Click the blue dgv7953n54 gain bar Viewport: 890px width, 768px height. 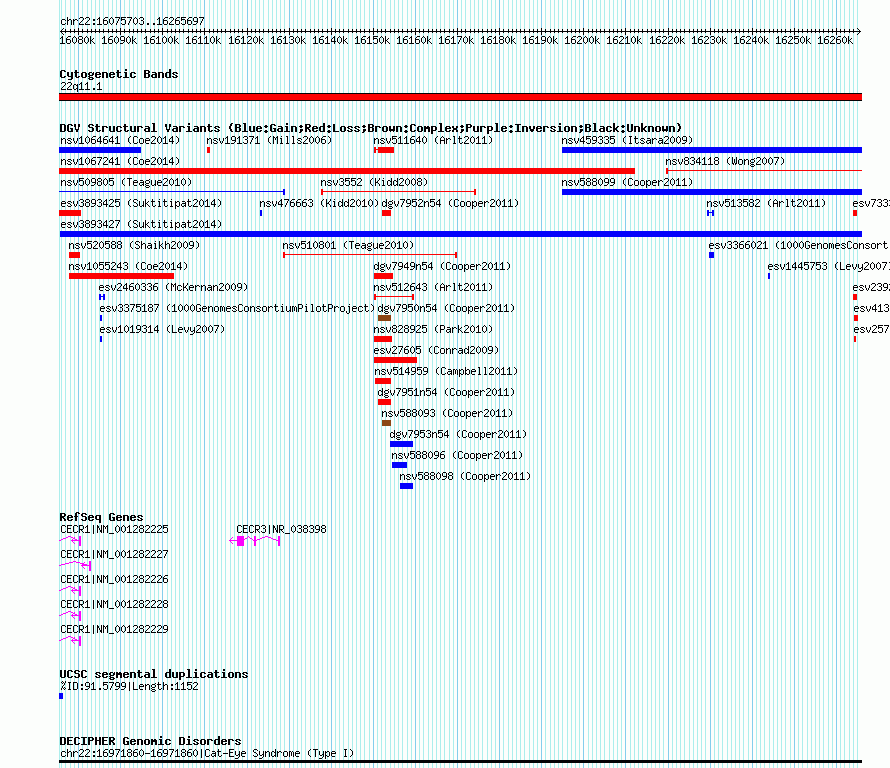pyautogui.click(x=401, y=444)
